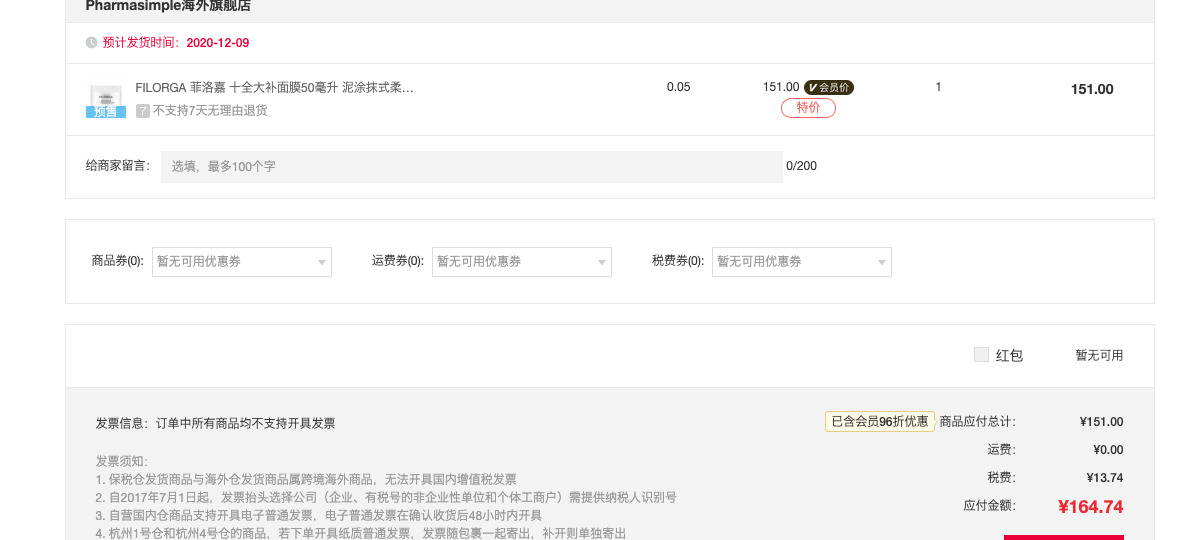Open the 商品券 coupon dropdown
This screenshot has width=1182, height=540.
pos(242,262)
